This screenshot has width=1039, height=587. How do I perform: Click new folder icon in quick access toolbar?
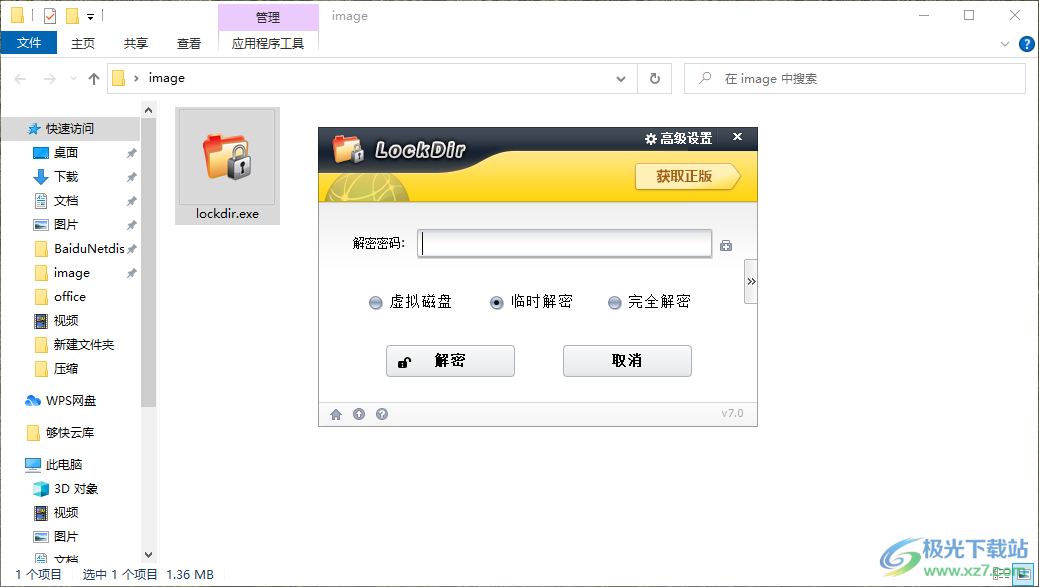point(72,15)
